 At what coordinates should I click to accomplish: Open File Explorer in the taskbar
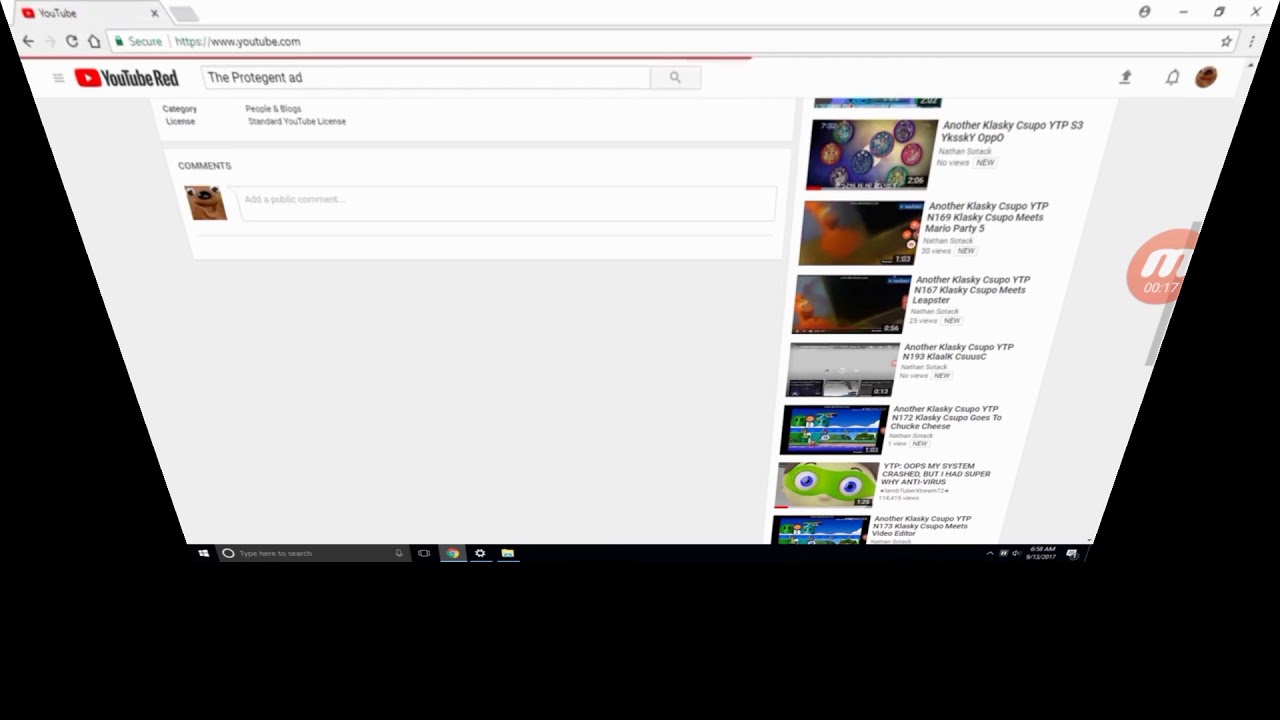coord(508,553)
